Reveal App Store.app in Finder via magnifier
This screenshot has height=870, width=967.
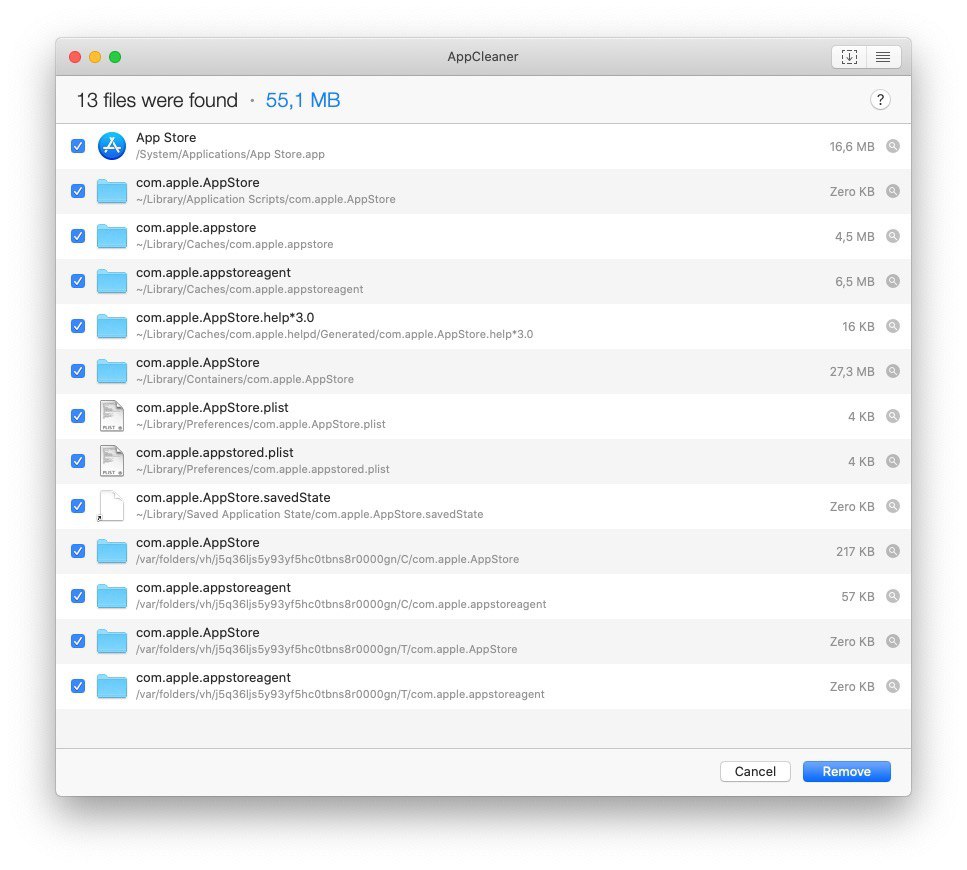click(x=892, y=146)
